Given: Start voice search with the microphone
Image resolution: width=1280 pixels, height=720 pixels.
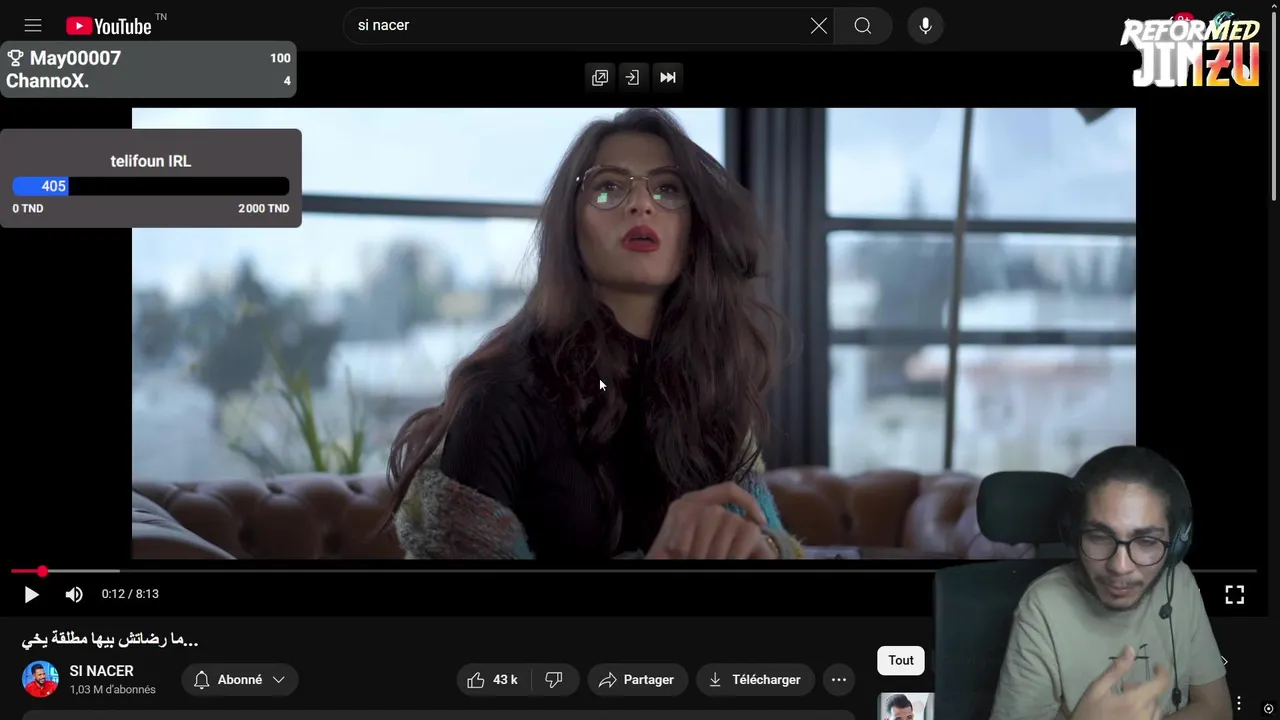Looking at the screenshot, I should pos(926,26).
